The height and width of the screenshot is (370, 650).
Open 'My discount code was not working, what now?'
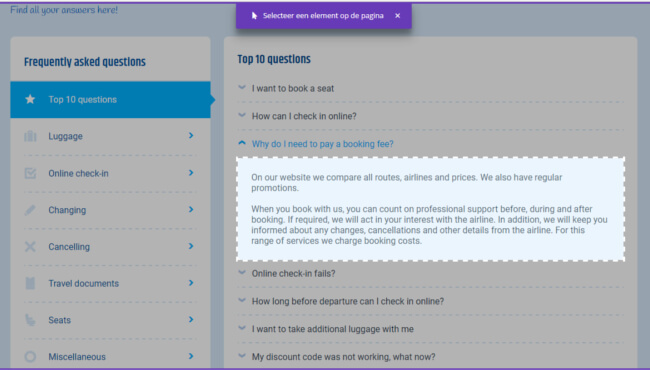[x=344, y=357]
